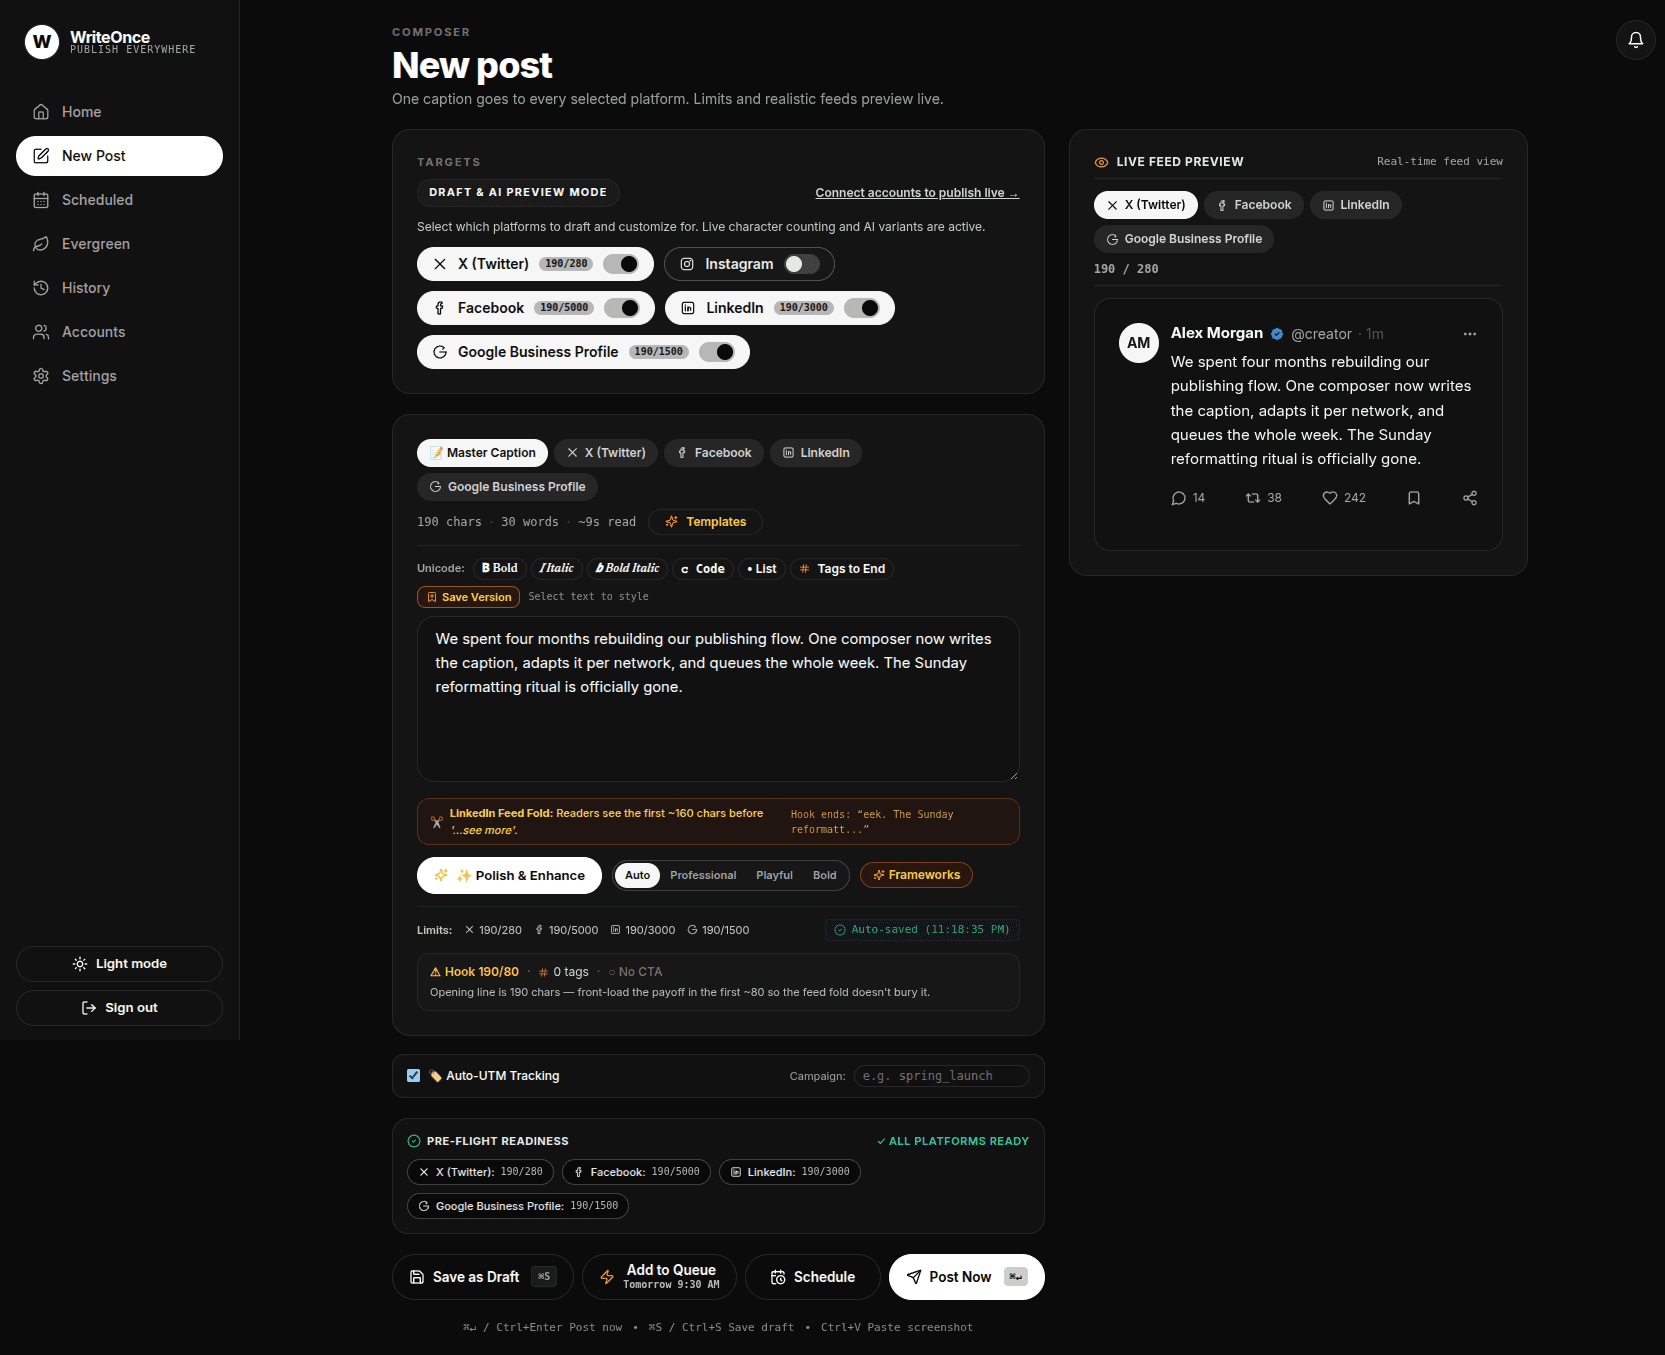Open Settings in sidebar
1665x1355 pixels.
pyautogui.click(x=119, y=376)
